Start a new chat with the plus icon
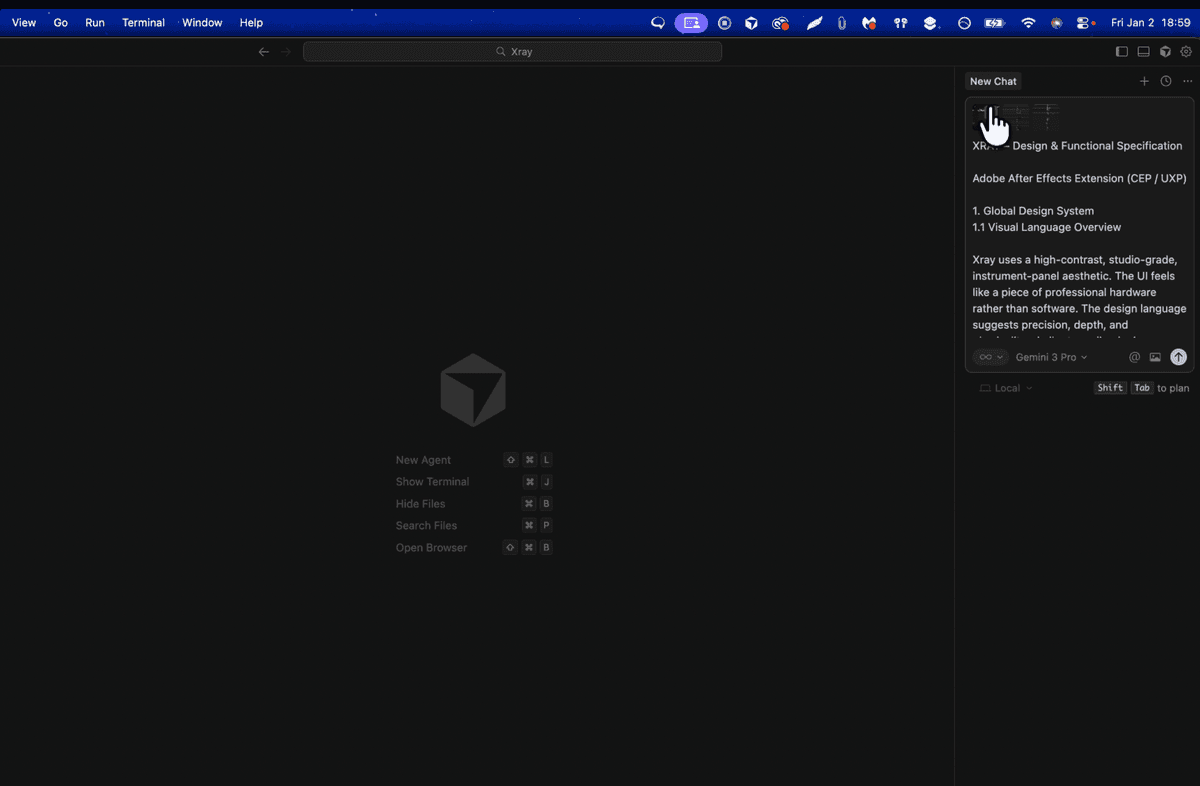The width and height of the screenshot is (1200, 786). (1144, 81)
